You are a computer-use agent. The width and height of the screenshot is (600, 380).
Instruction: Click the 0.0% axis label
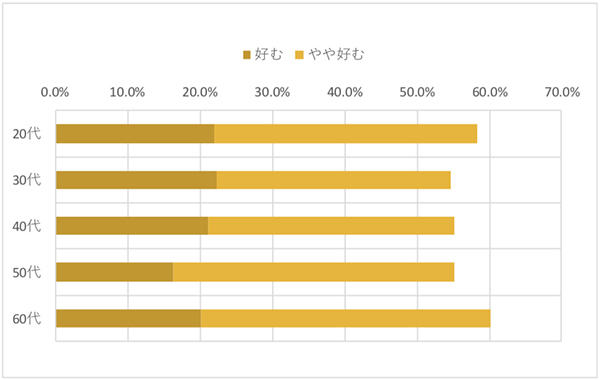click(x=55, y=92)
